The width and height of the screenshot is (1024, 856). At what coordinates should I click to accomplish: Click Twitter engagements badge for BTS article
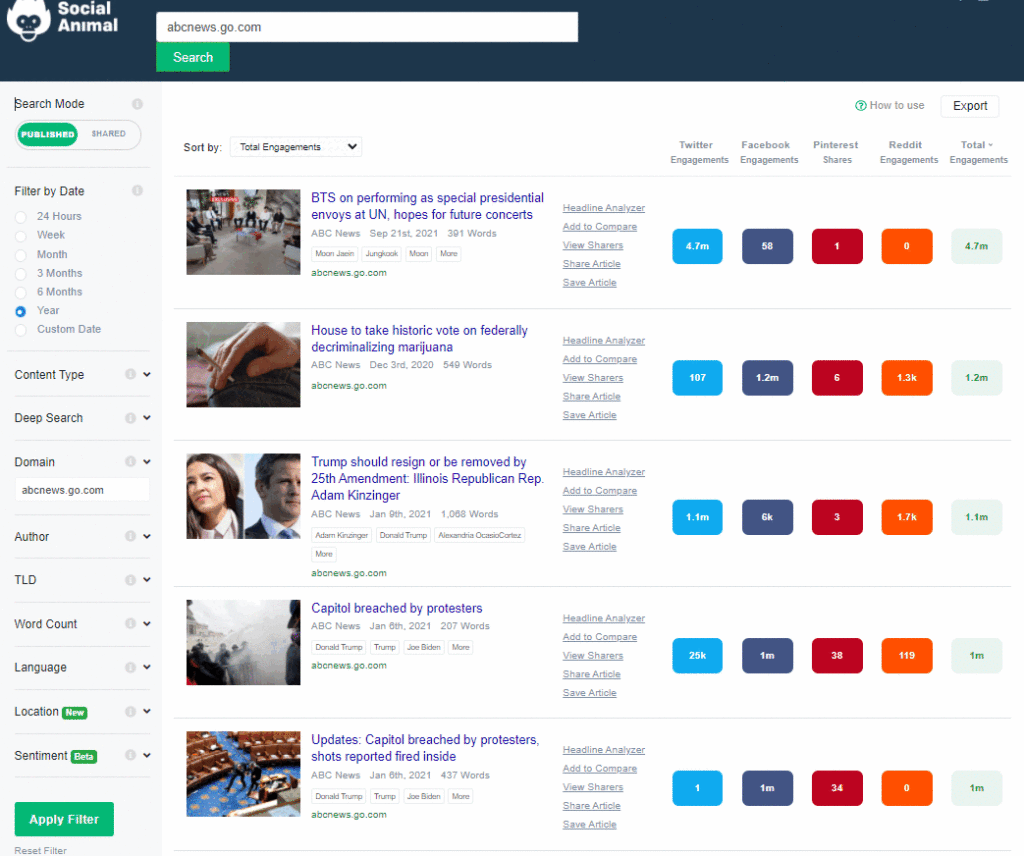coord(697,246)
